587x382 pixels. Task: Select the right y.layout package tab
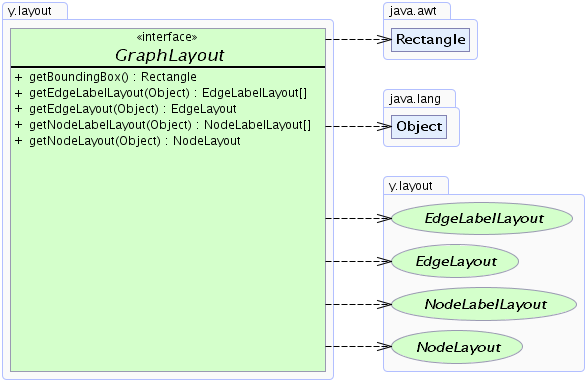(x=416, y=185)
